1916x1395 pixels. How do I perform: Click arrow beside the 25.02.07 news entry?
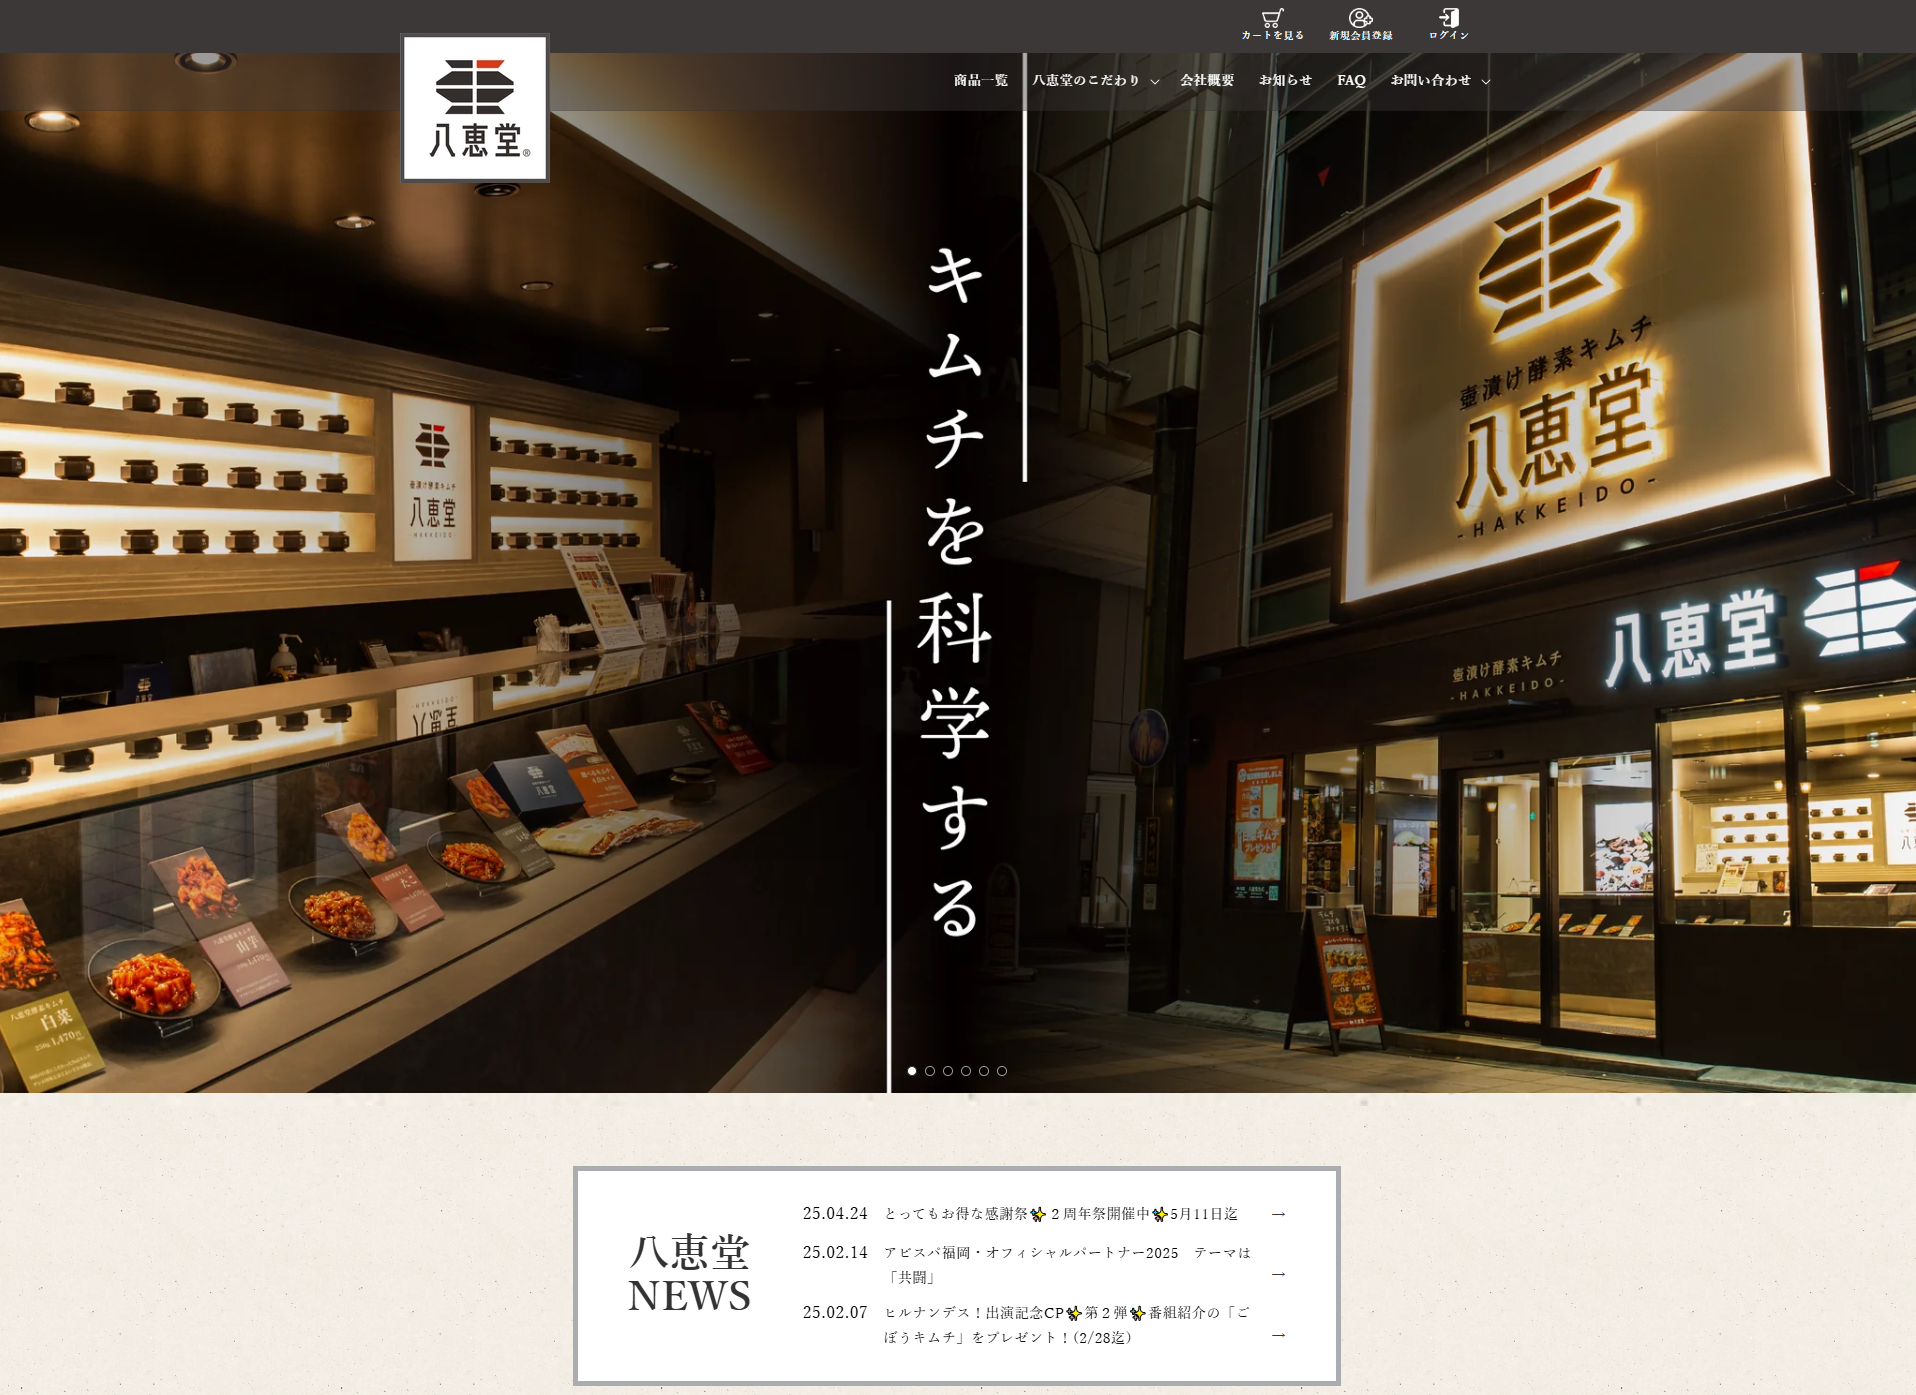point(1278,1335)
